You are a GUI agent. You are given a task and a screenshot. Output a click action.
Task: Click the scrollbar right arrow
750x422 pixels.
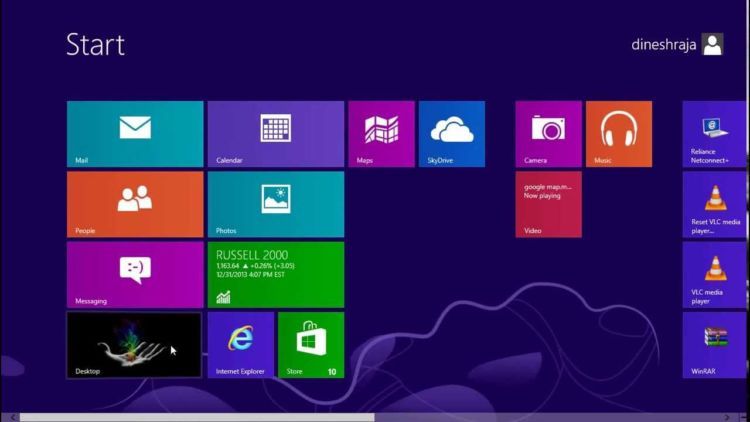727,418
